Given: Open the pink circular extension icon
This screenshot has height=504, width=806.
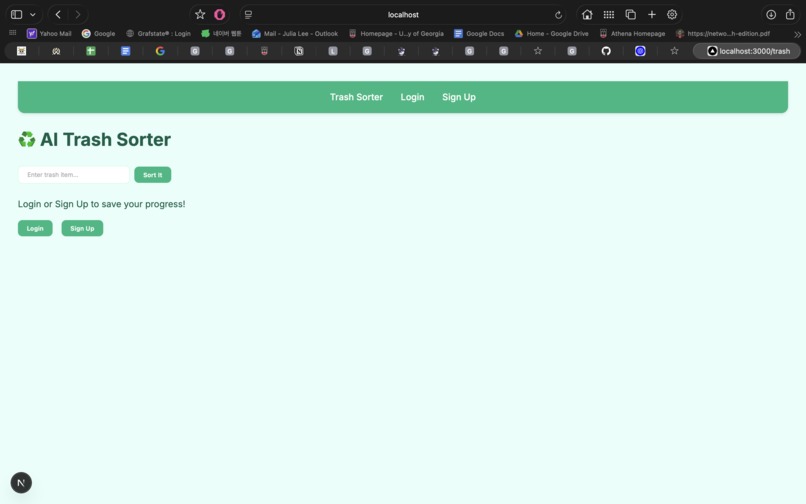Looking at the screenshot, I should (x=219, y=14).
